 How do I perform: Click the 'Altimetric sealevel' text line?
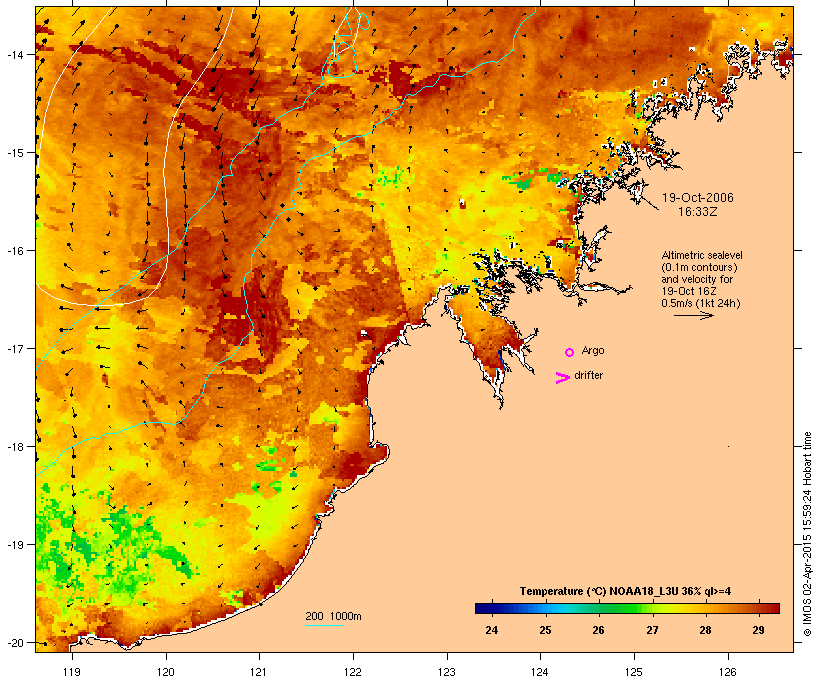tap(702, 255)
